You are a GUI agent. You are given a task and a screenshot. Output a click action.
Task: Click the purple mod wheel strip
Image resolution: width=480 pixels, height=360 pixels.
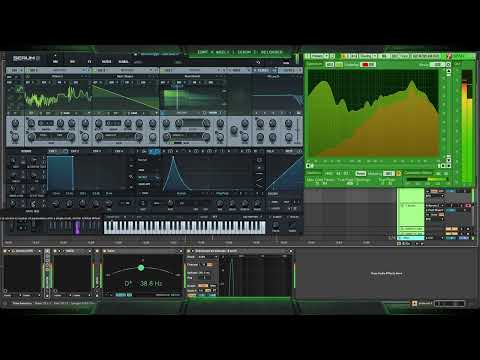(77, 227)
